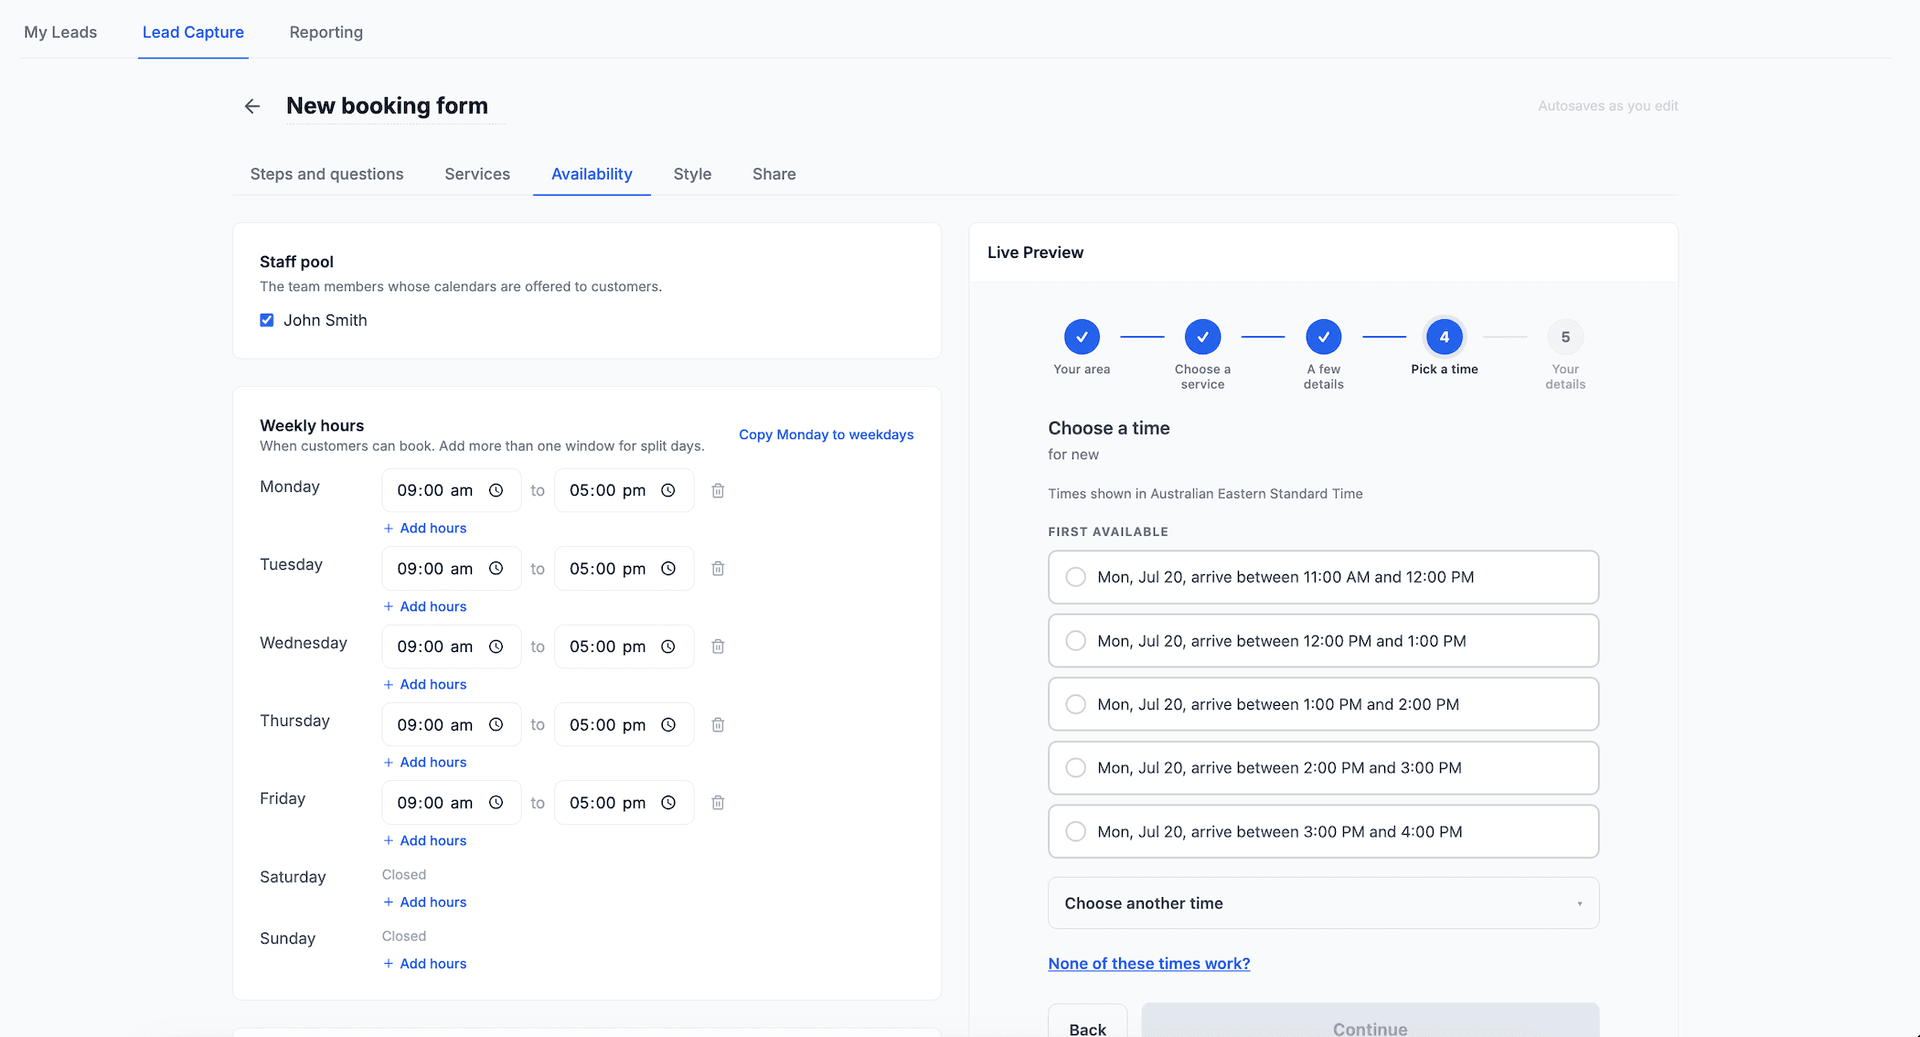Click the Thursday 05:00 pm end field

pyautogui.click(x=624, y=724)
